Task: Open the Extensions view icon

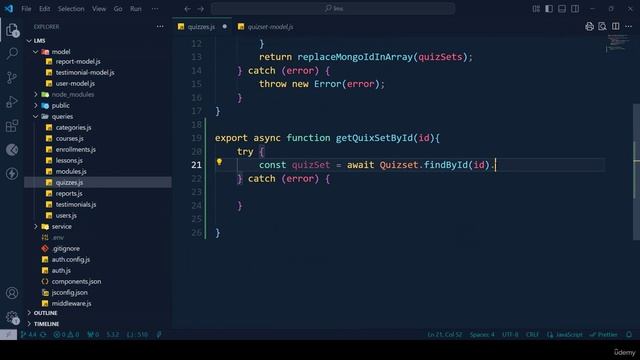Action: click(12, 126)
